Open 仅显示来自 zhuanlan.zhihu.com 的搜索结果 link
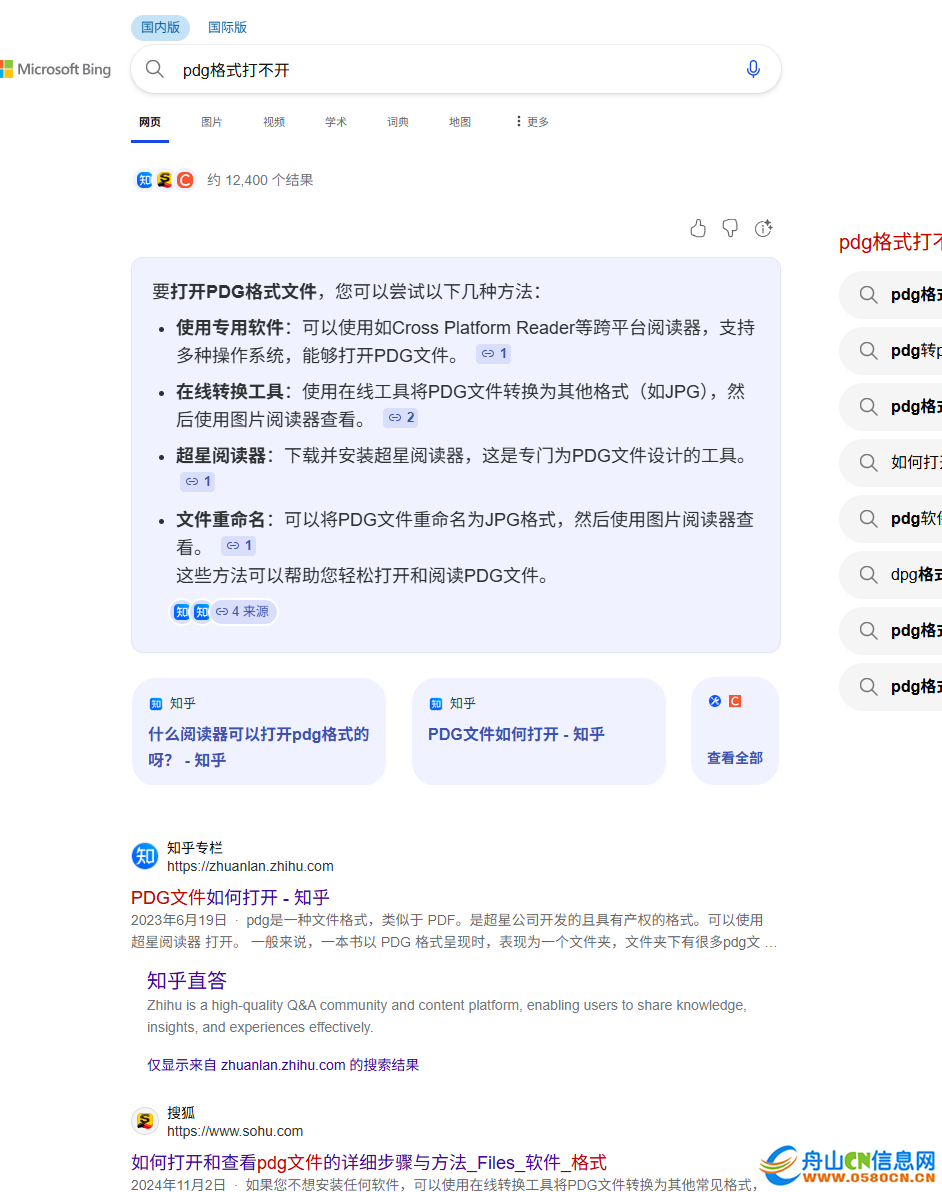 click(283, 1065)
